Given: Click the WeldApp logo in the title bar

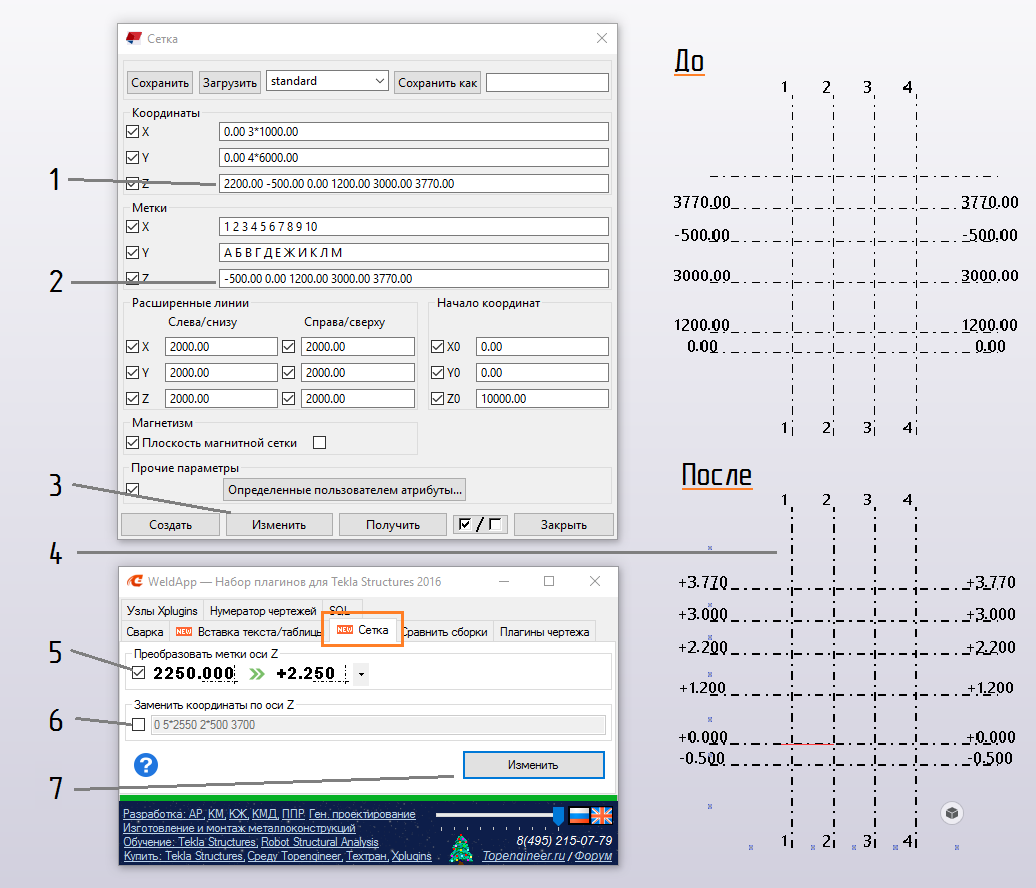Looking at the screenshot, I should [x=134, y=581].
